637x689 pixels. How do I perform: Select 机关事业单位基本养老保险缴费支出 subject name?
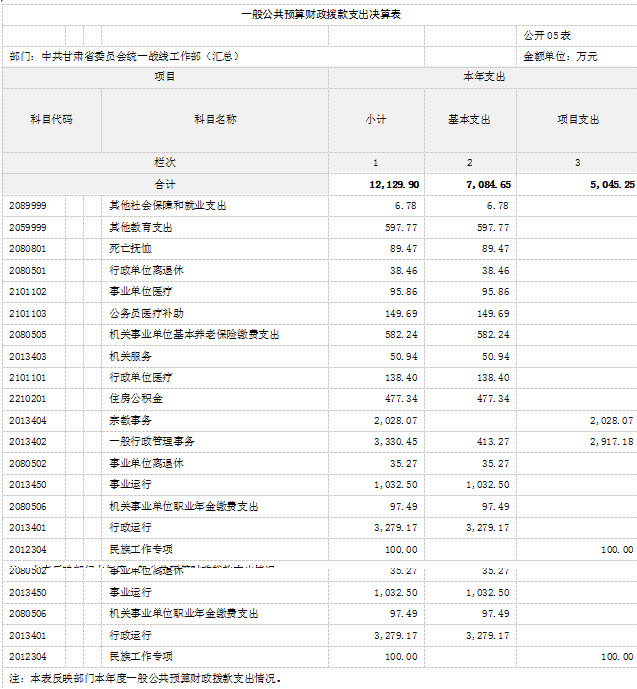(x=194, y=335)
